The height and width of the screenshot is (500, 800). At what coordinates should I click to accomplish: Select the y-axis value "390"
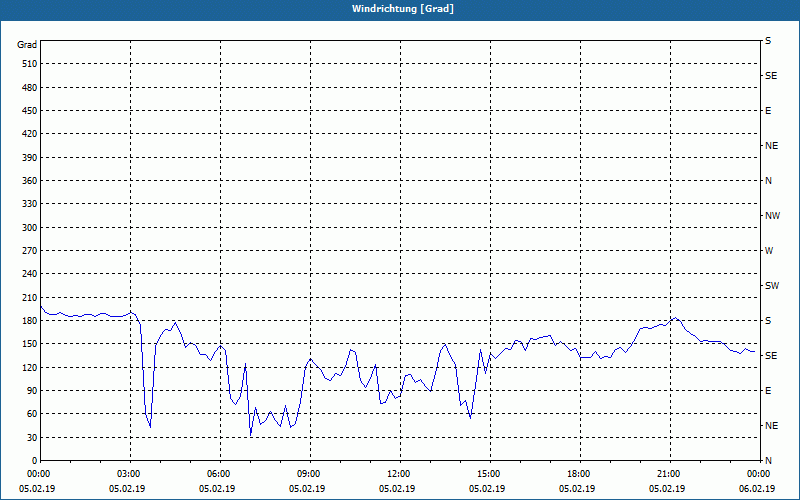tap(30, 158)
